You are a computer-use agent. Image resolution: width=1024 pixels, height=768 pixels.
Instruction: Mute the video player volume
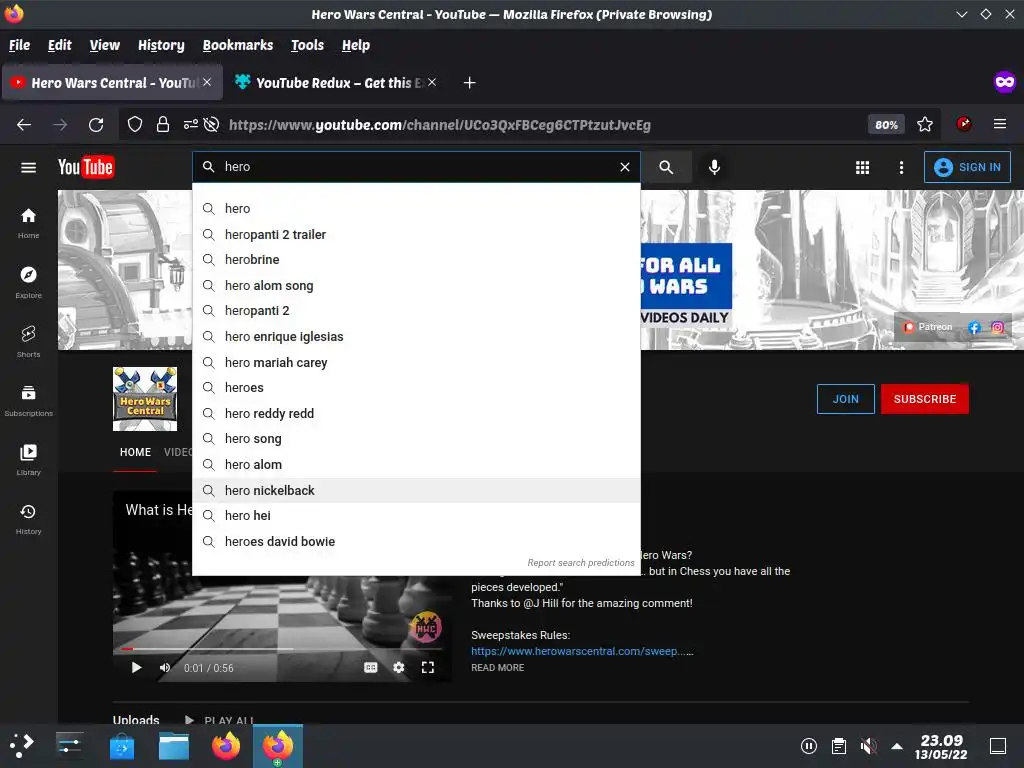click(x=165, y=667)
